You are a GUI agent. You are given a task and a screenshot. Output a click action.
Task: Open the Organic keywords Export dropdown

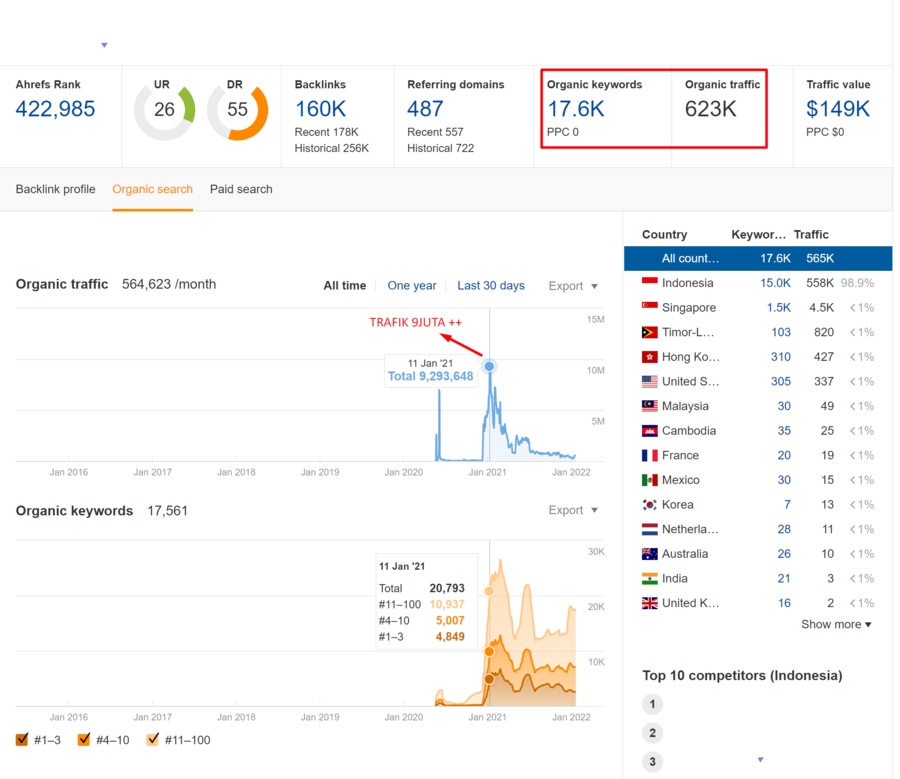coord(573,510)
